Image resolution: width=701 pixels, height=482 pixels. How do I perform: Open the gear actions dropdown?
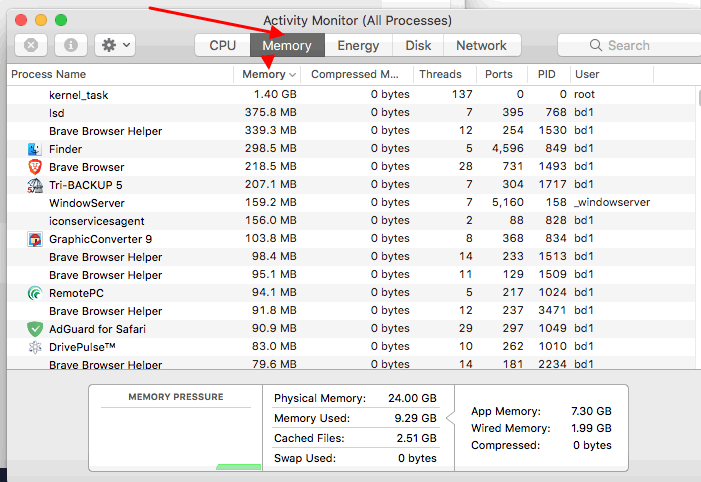point(115,45)
